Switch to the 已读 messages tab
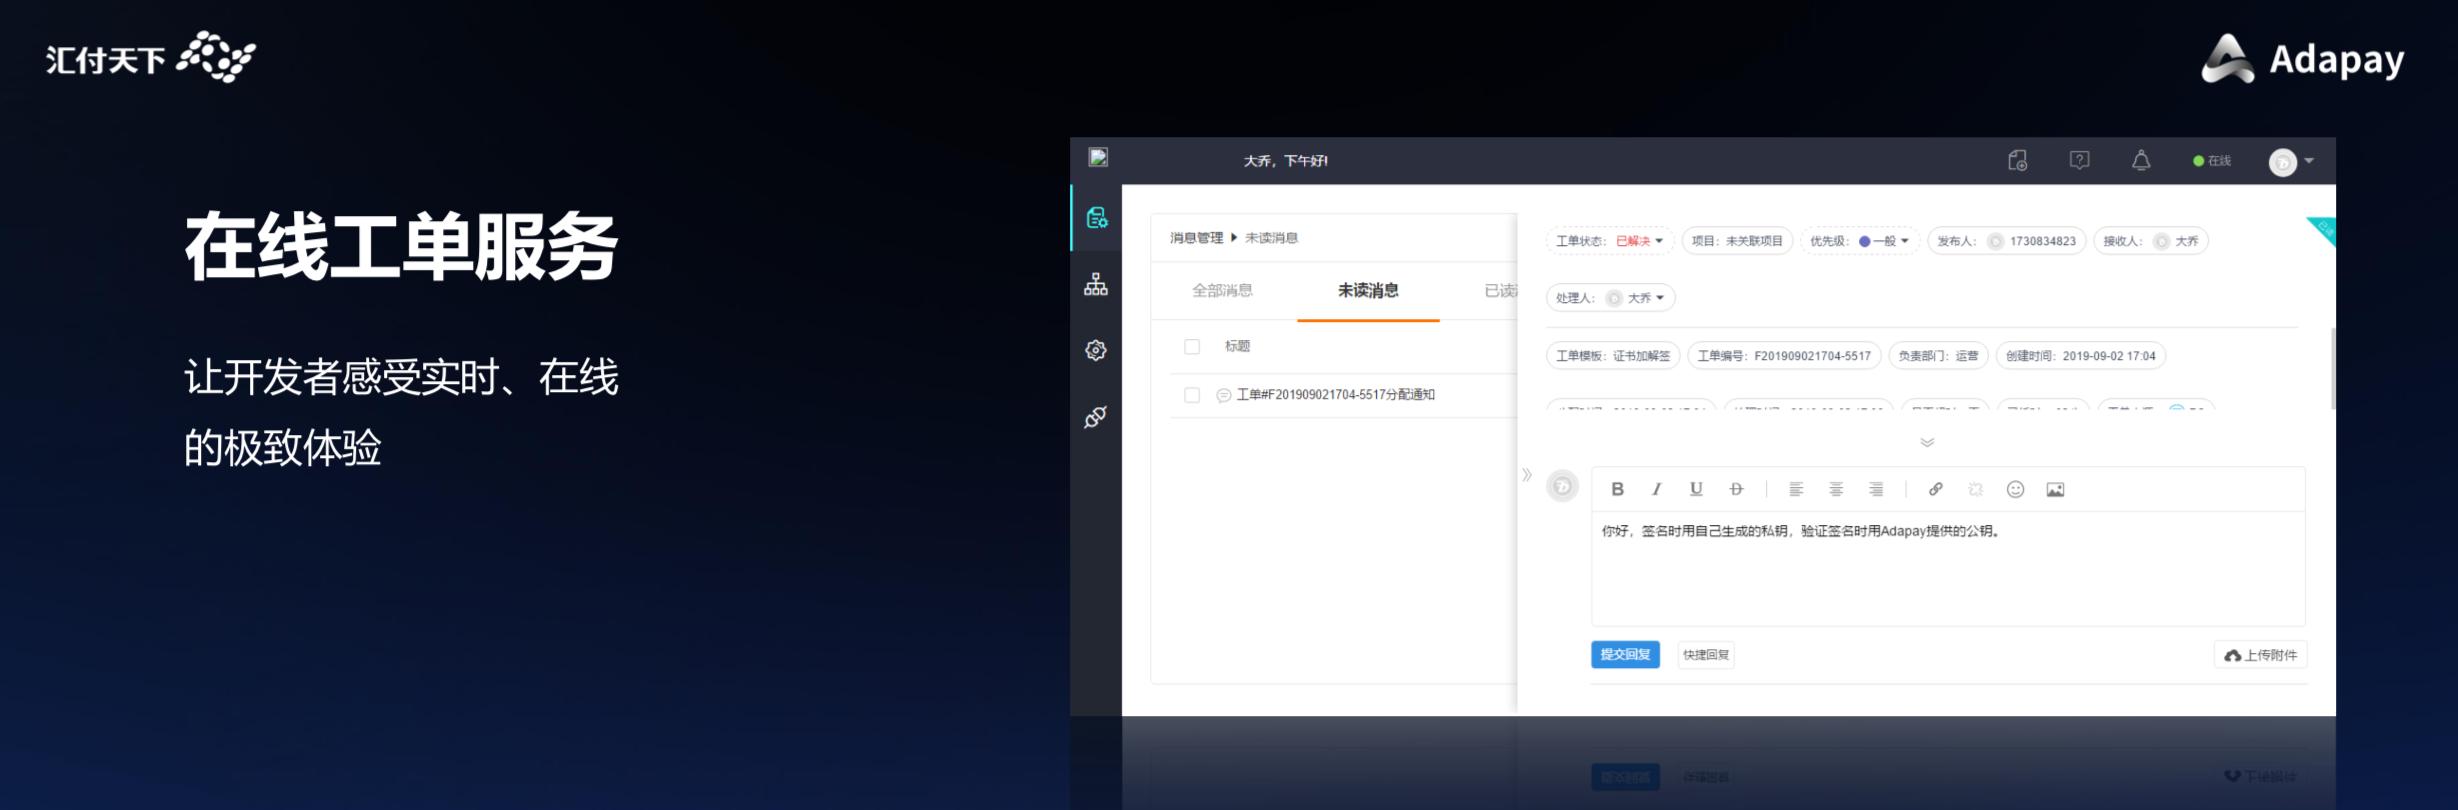Screen dimensions: 2458x810 (x=1500, y=290)
